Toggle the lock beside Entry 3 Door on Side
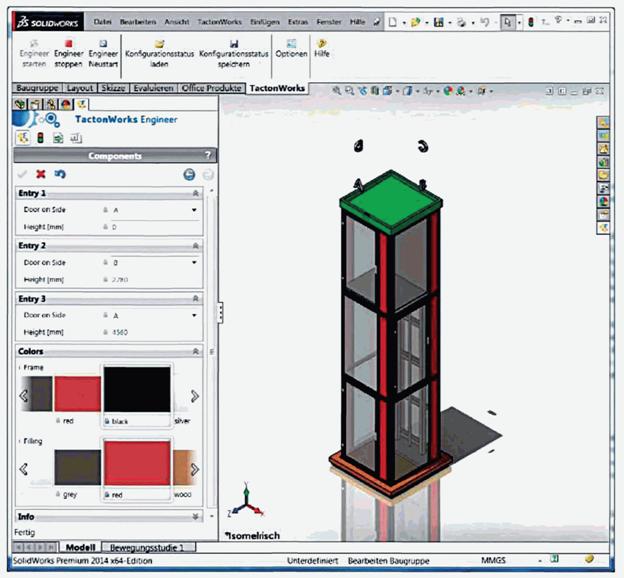 [x=105, y=315]
